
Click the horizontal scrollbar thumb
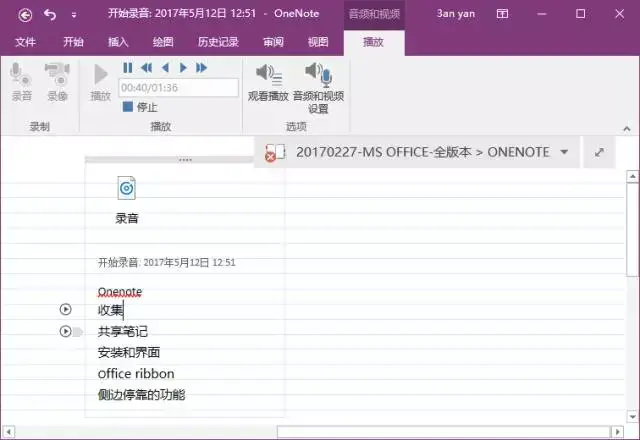444,432
